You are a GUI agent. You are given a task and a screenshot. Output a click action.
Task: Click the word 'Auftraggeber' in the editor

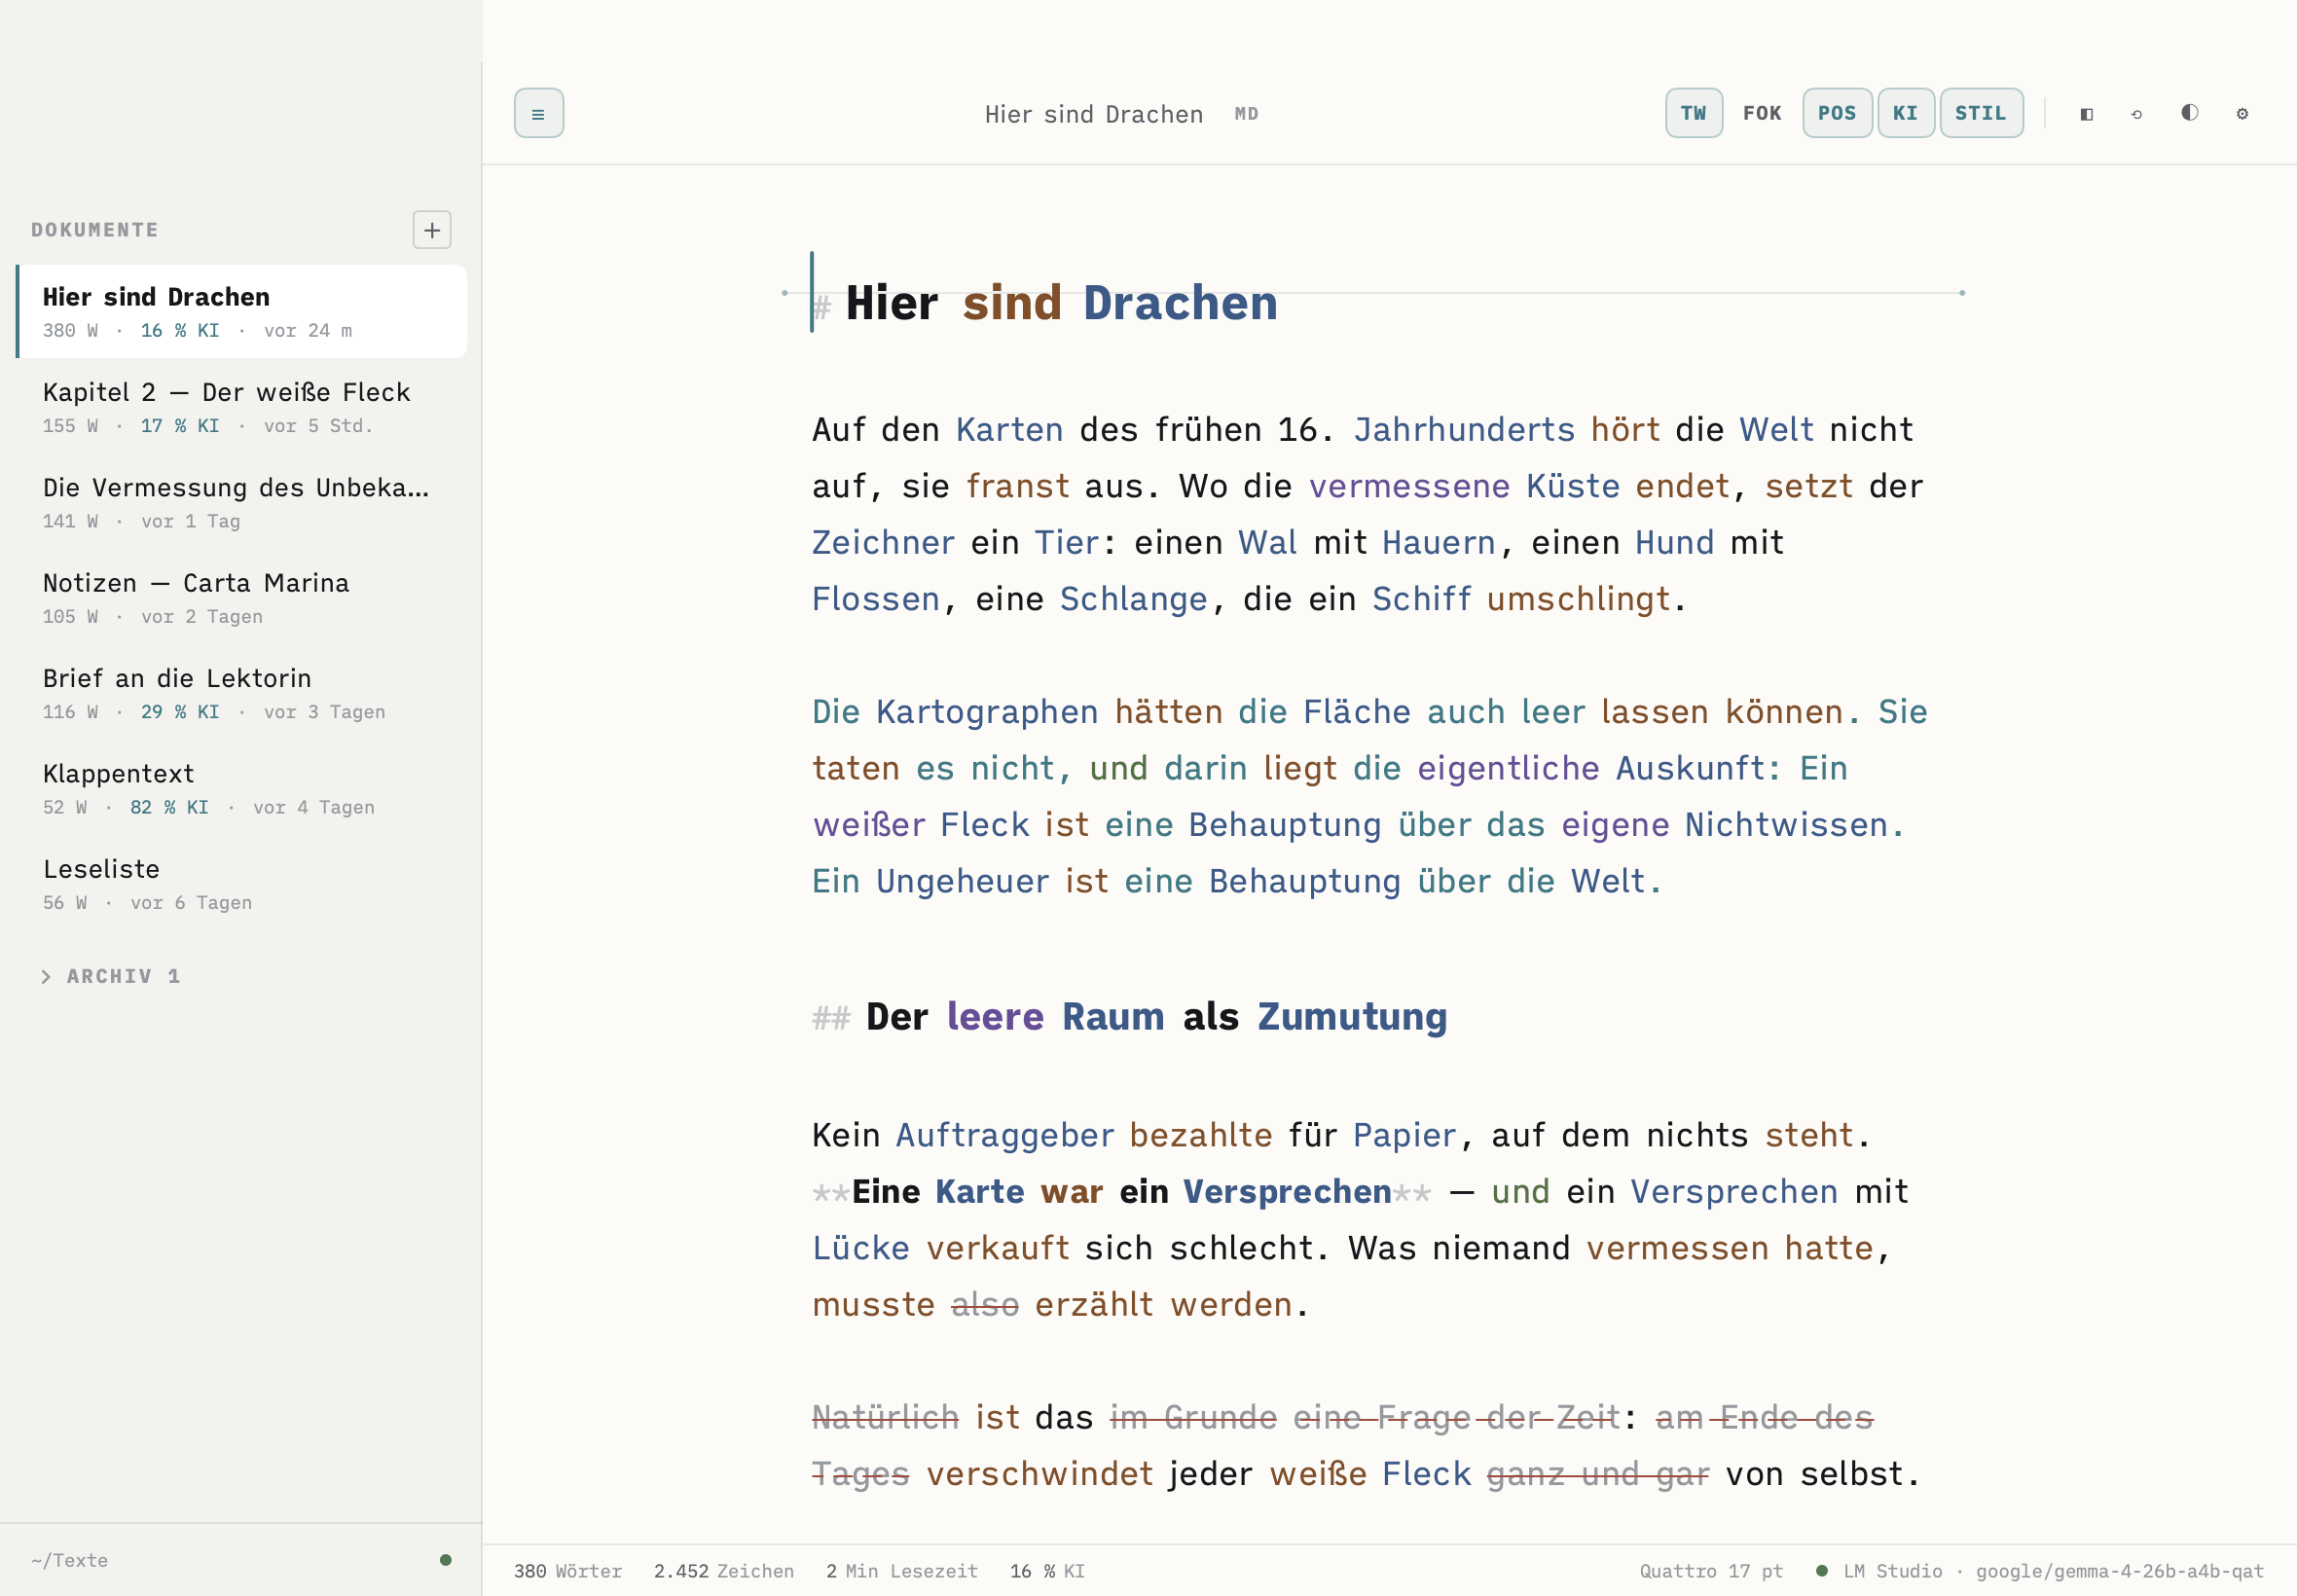tap(1004, 1135)
